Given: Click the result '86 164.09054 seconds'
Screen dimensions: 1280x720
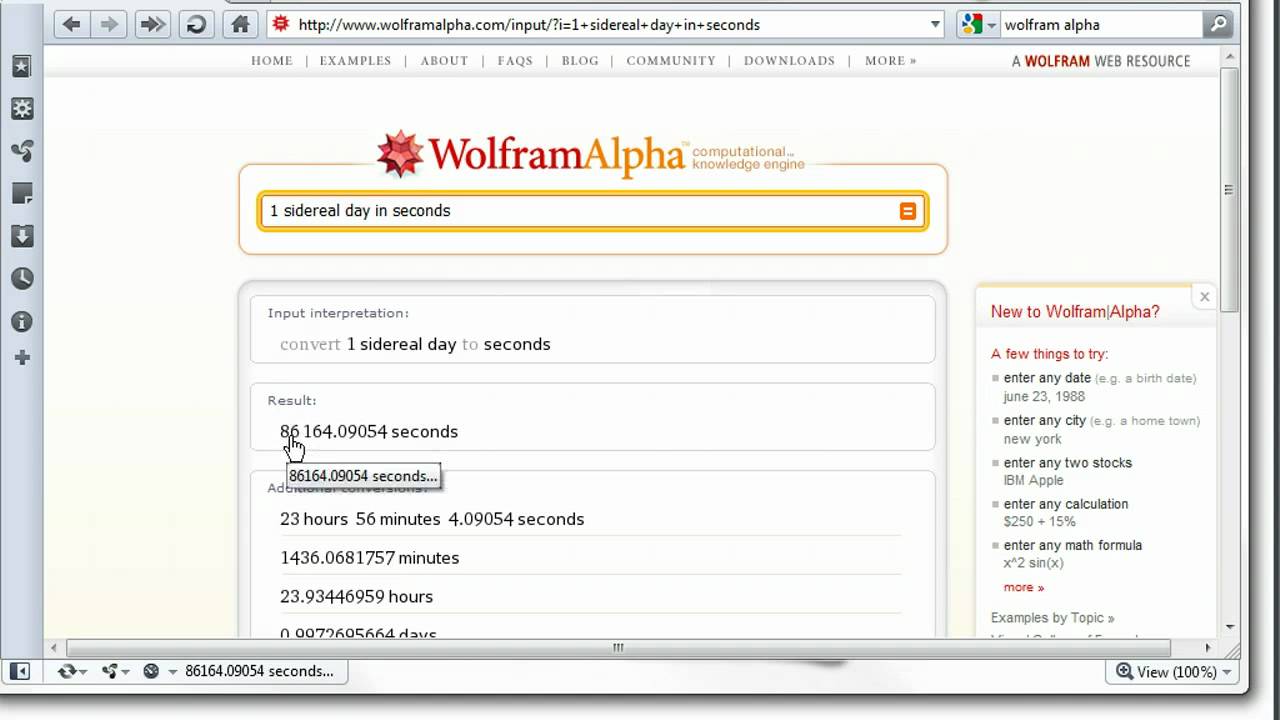Looking at the screenshot, I should tap(369, 432).
